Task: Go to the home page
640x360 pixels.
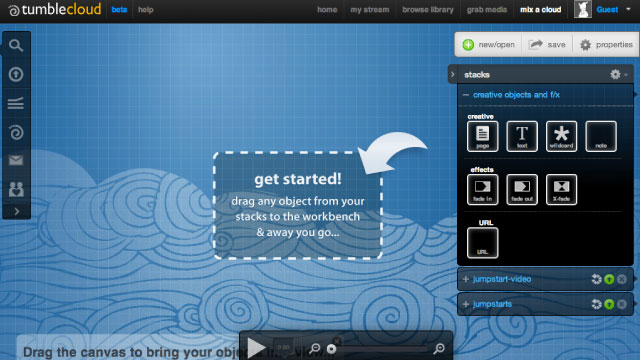Action: click(327, 10)
